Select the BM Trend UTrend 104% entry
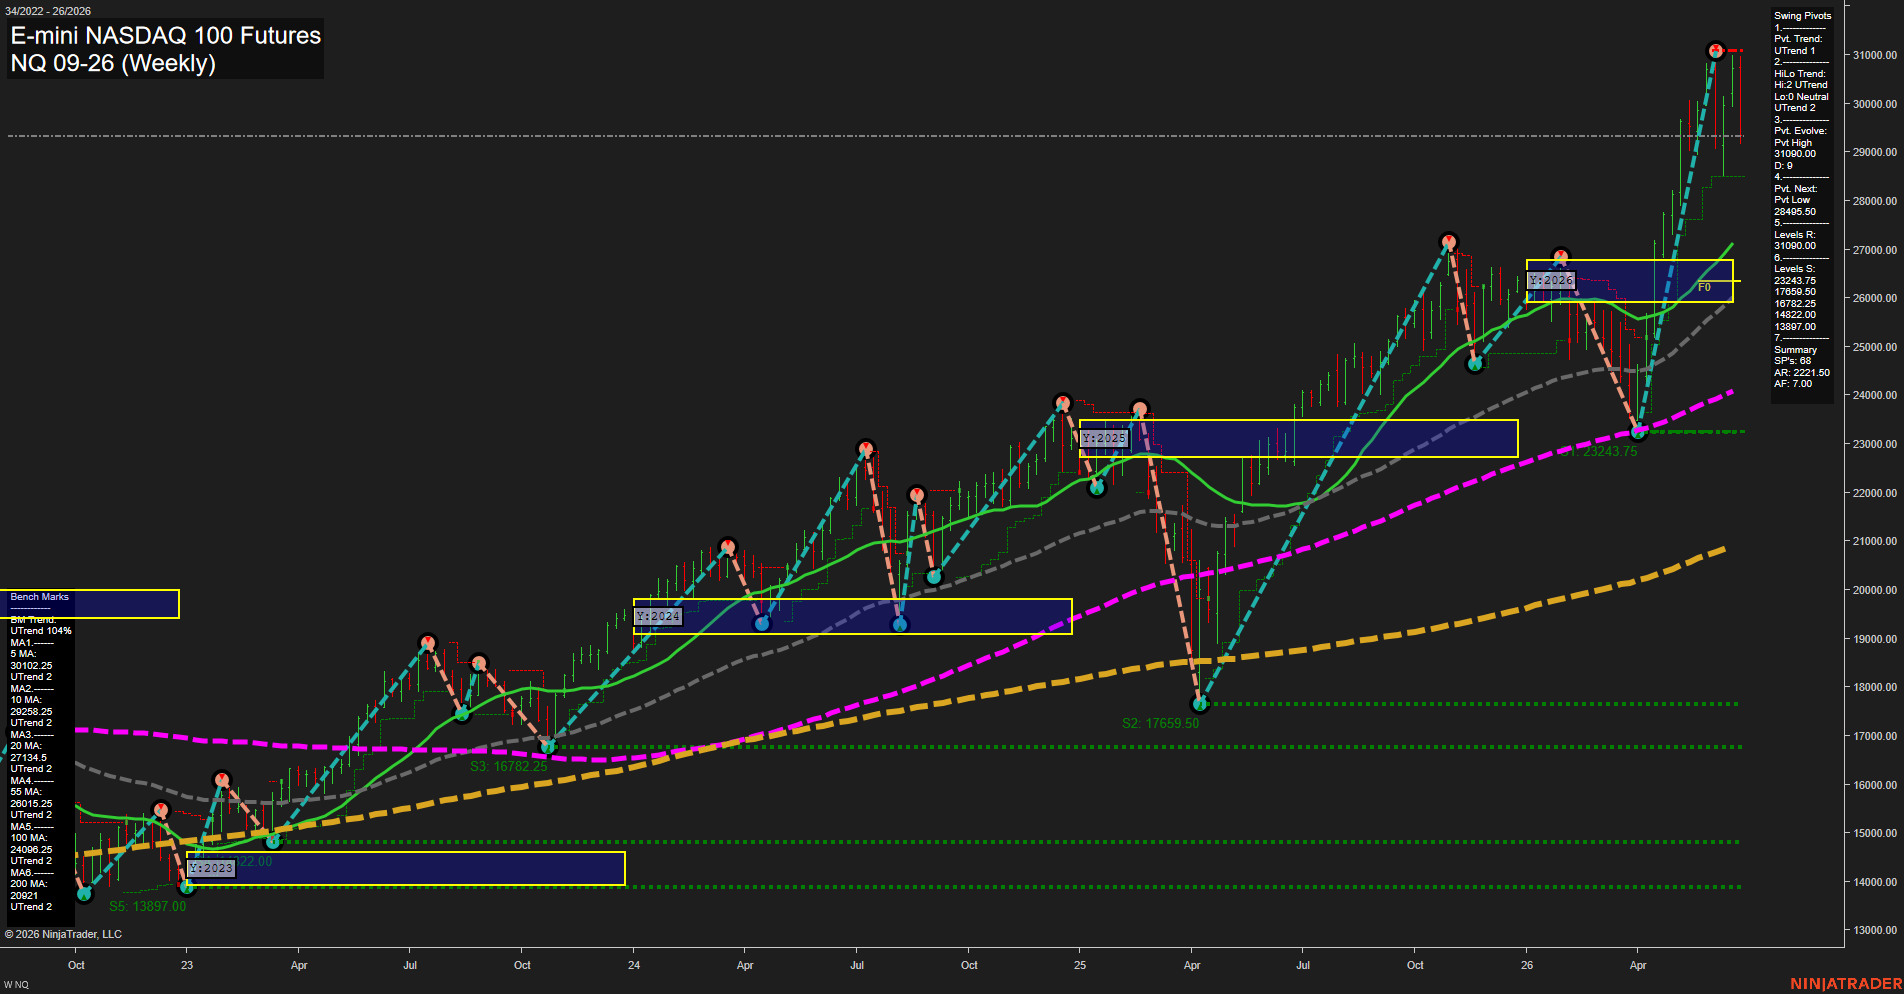The height and width of the screenshot is (994, 1904). tap(41, 626)
